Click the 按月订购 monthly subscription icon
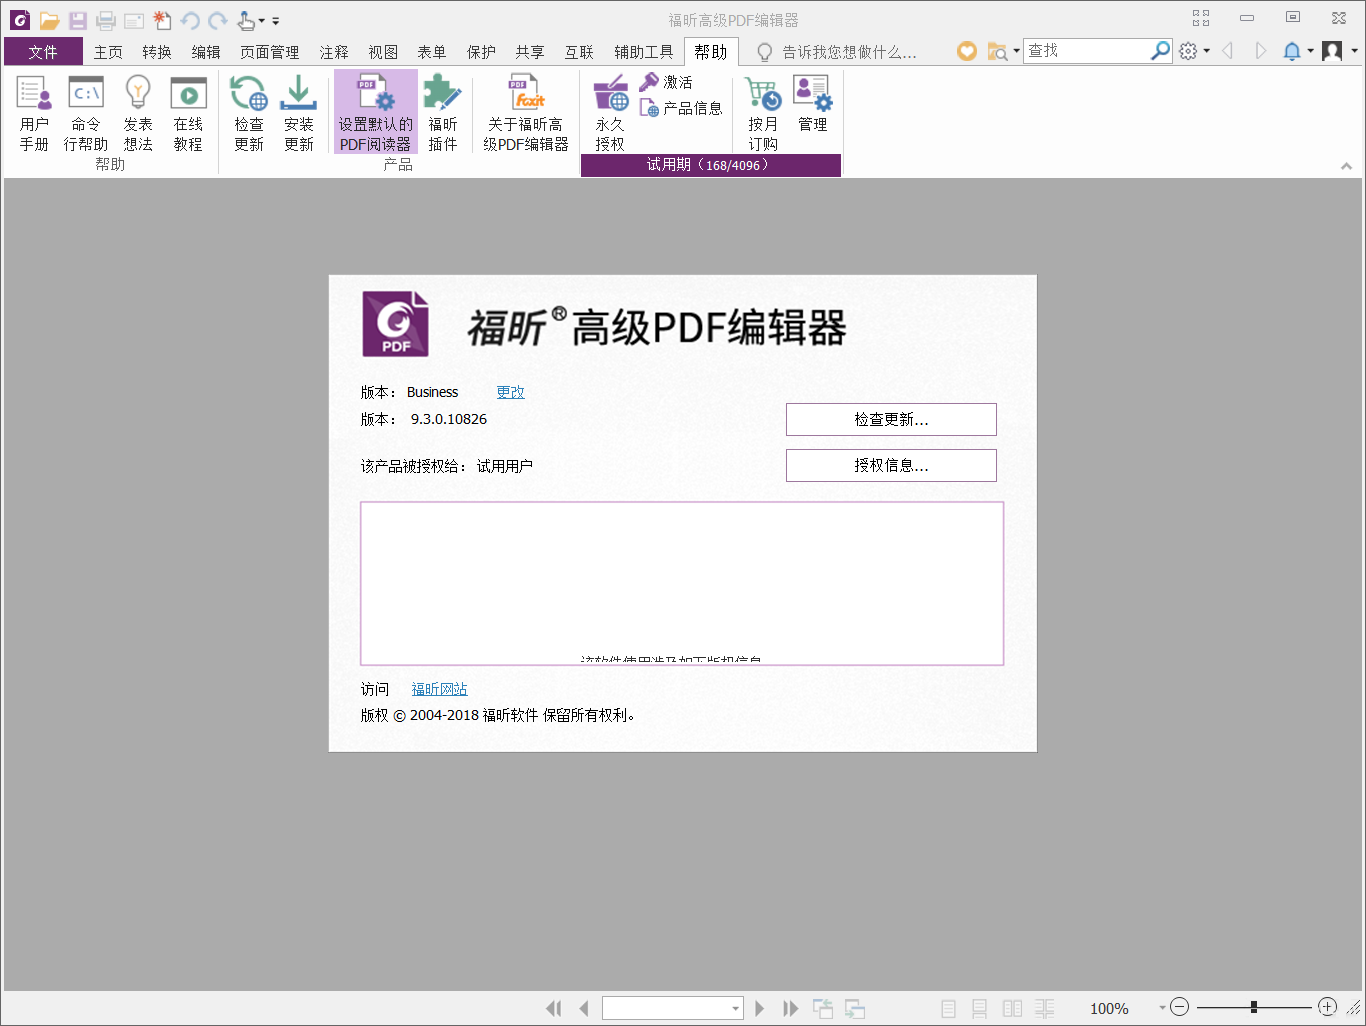The width and height of the screenshot is (1366, 1026). (x=763, y=114)
